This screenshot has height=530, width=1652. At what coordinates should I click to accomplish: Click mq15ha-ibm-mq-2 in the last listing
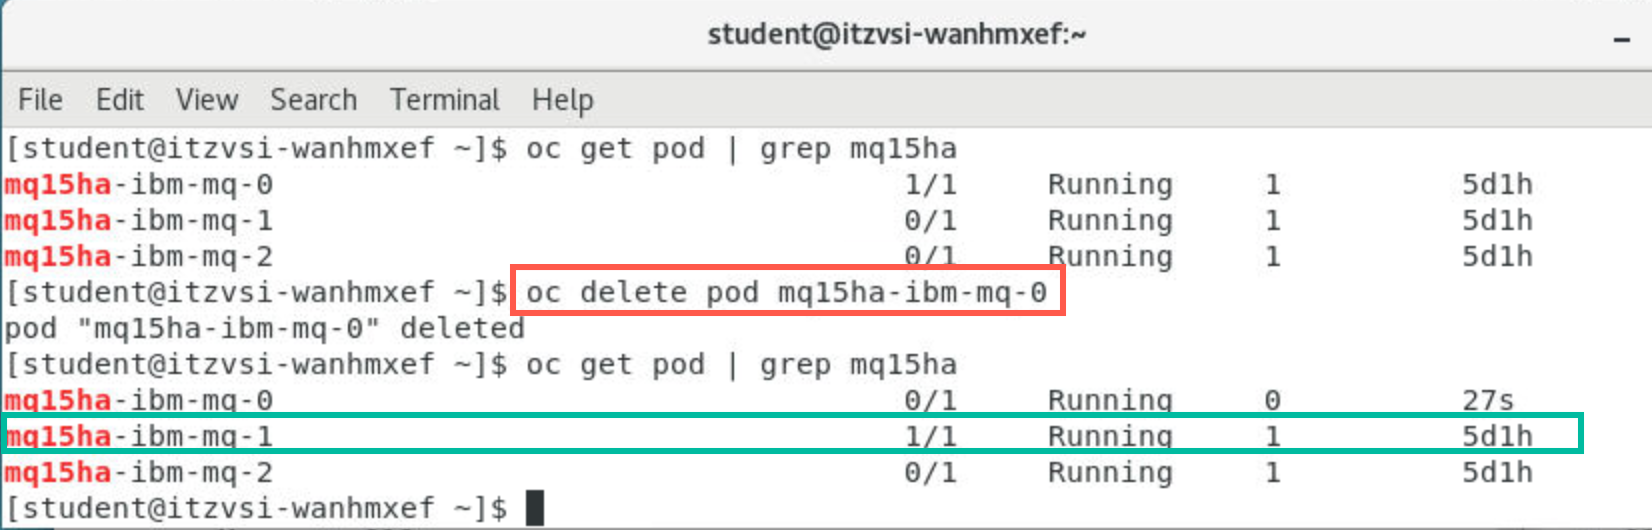click(138, 472)
